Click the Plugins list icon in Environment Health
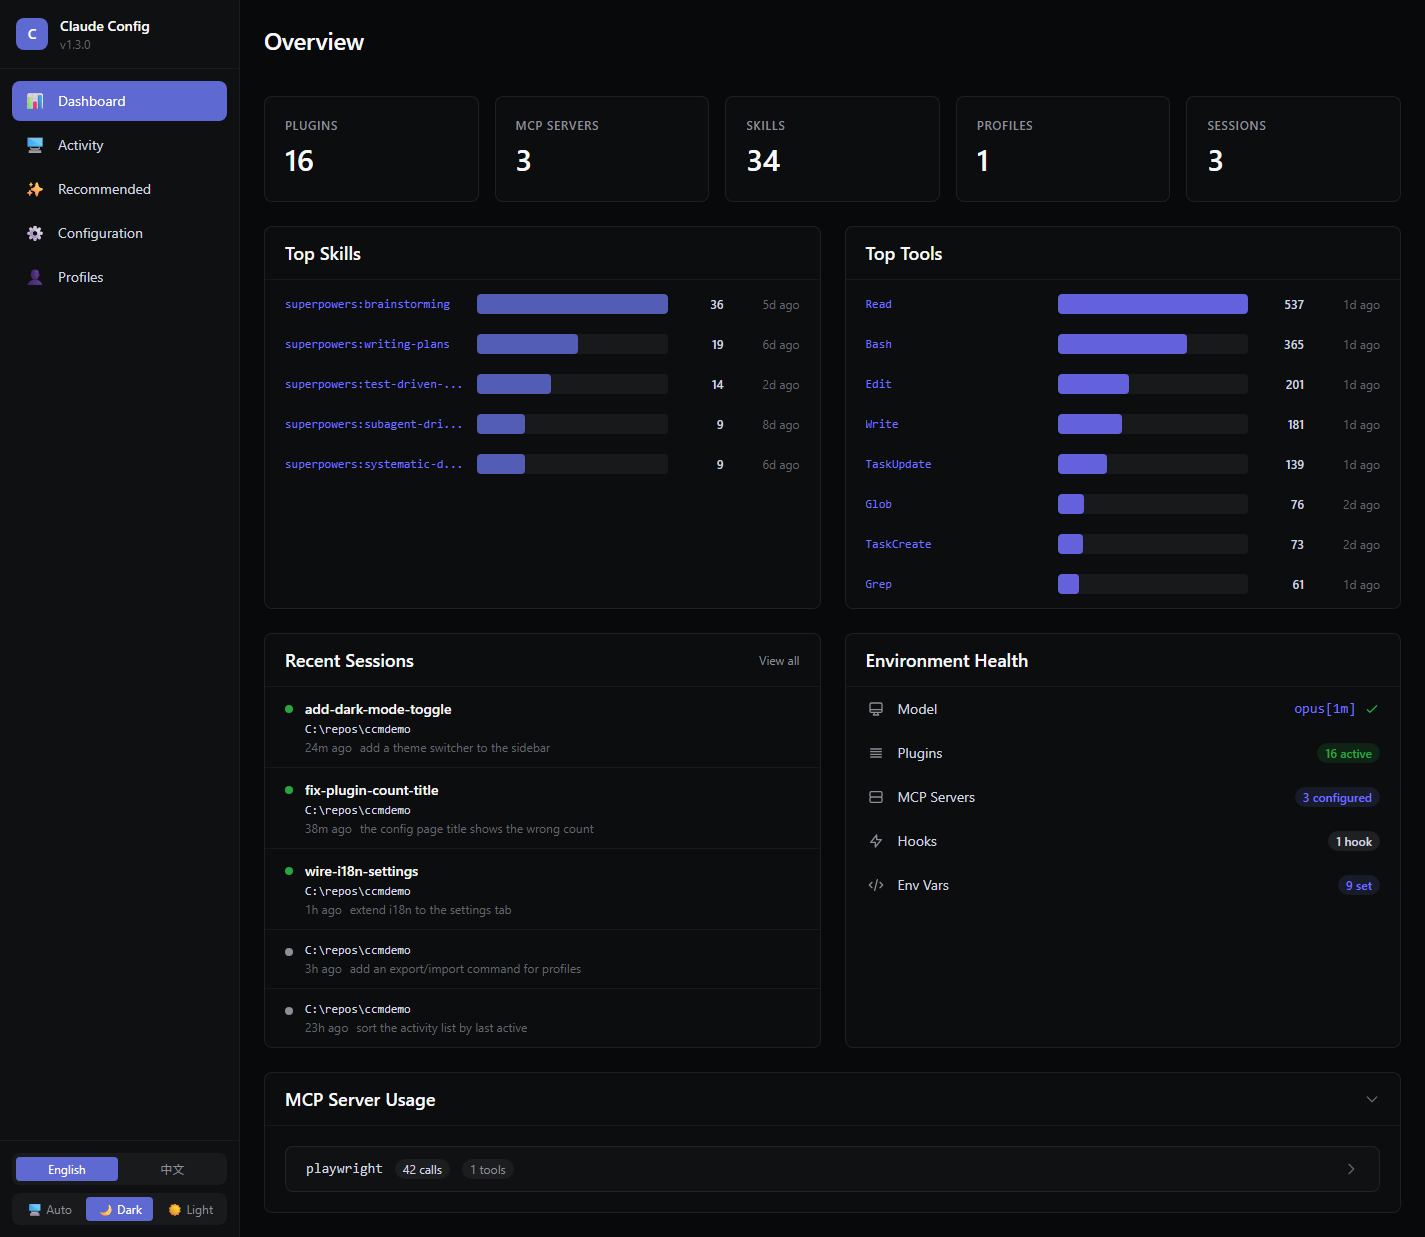 click(x=876, y=753)
